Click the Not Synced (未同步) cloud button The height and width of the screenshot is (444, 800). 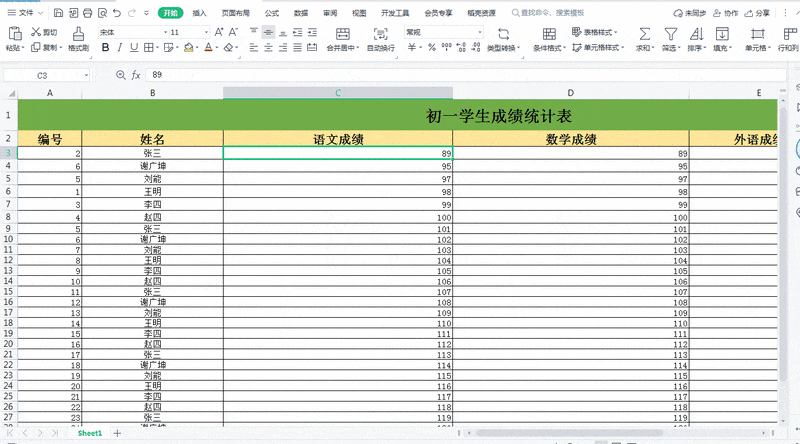pyautogui.click(x=690, y=13)
